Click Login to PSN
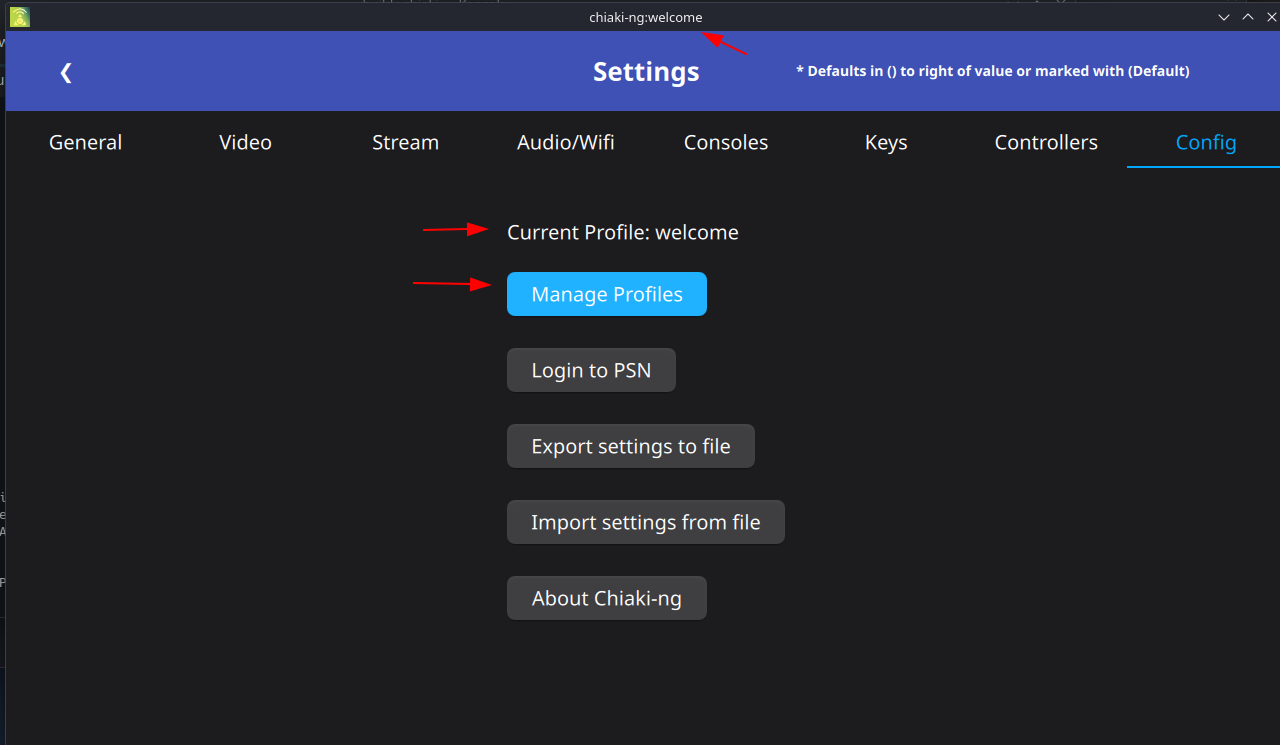 click(x=591, y=370)
